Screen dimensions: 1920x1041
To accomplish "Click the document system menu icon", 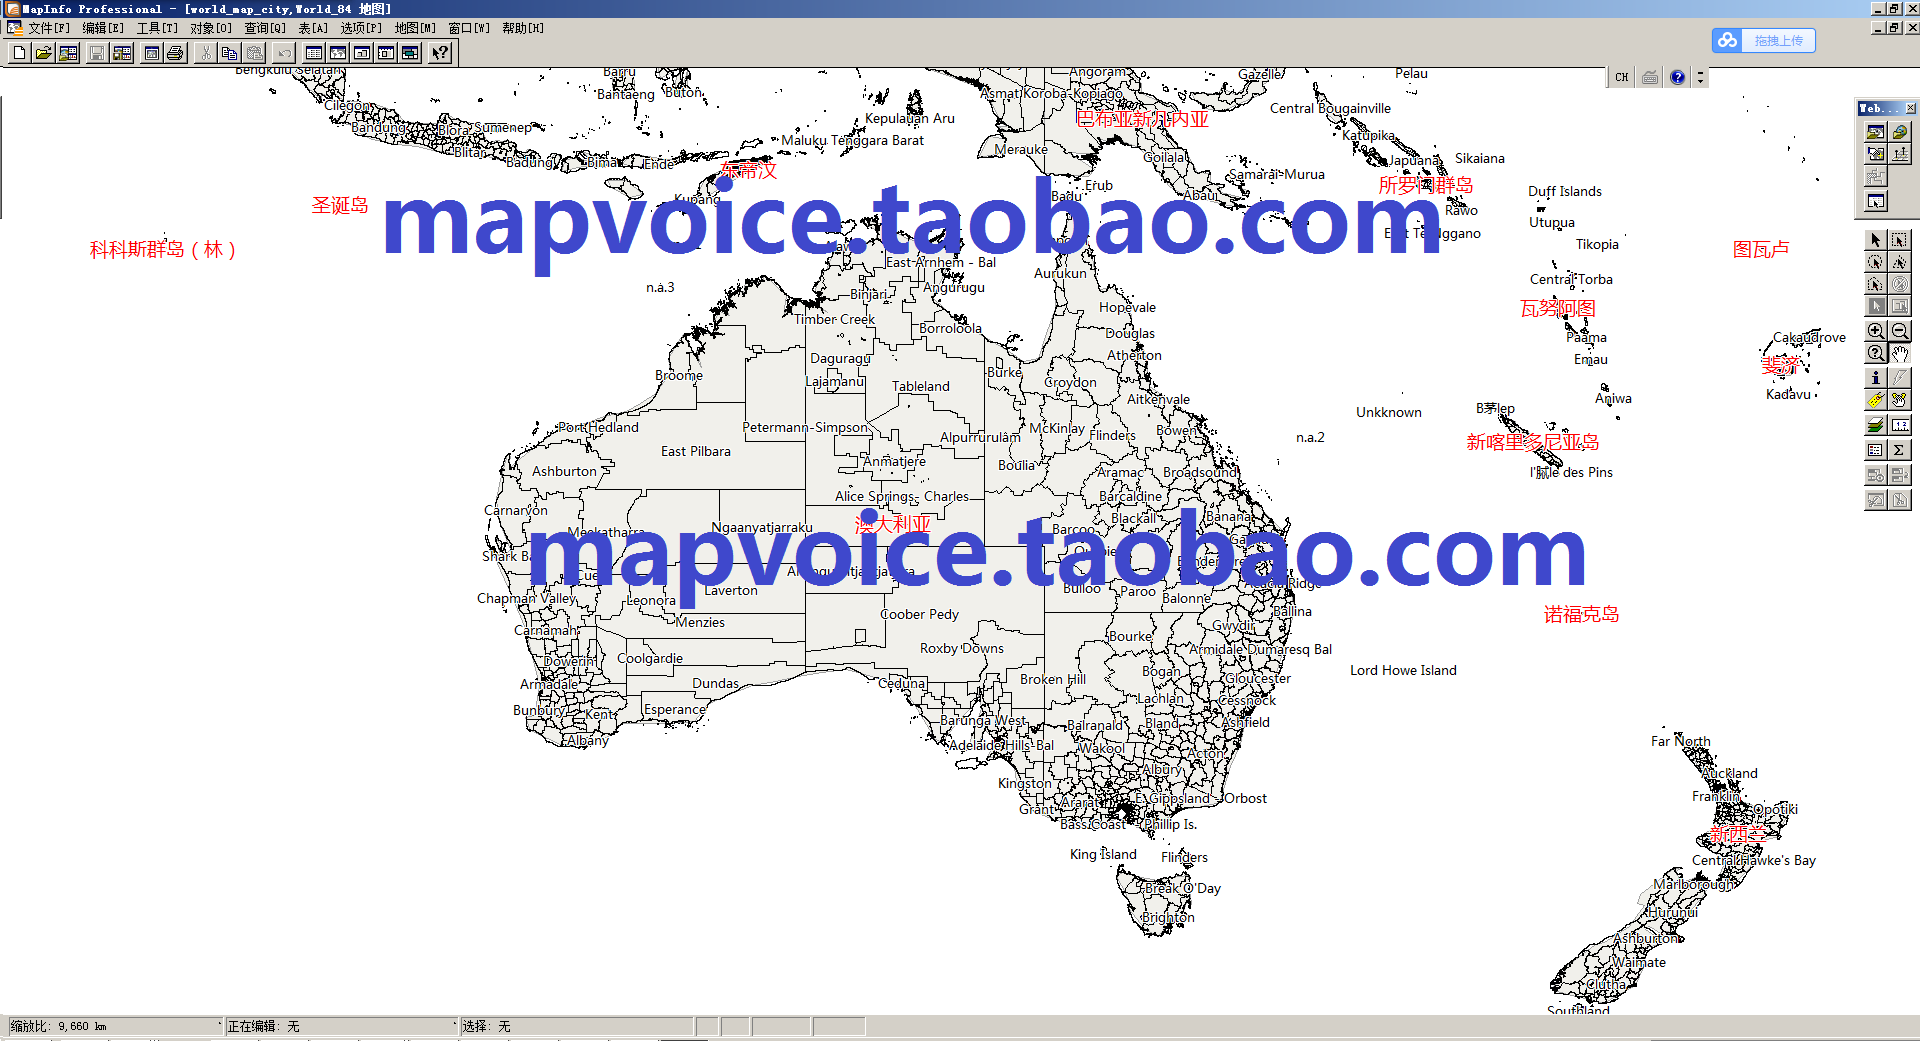I will coord(14,28).
